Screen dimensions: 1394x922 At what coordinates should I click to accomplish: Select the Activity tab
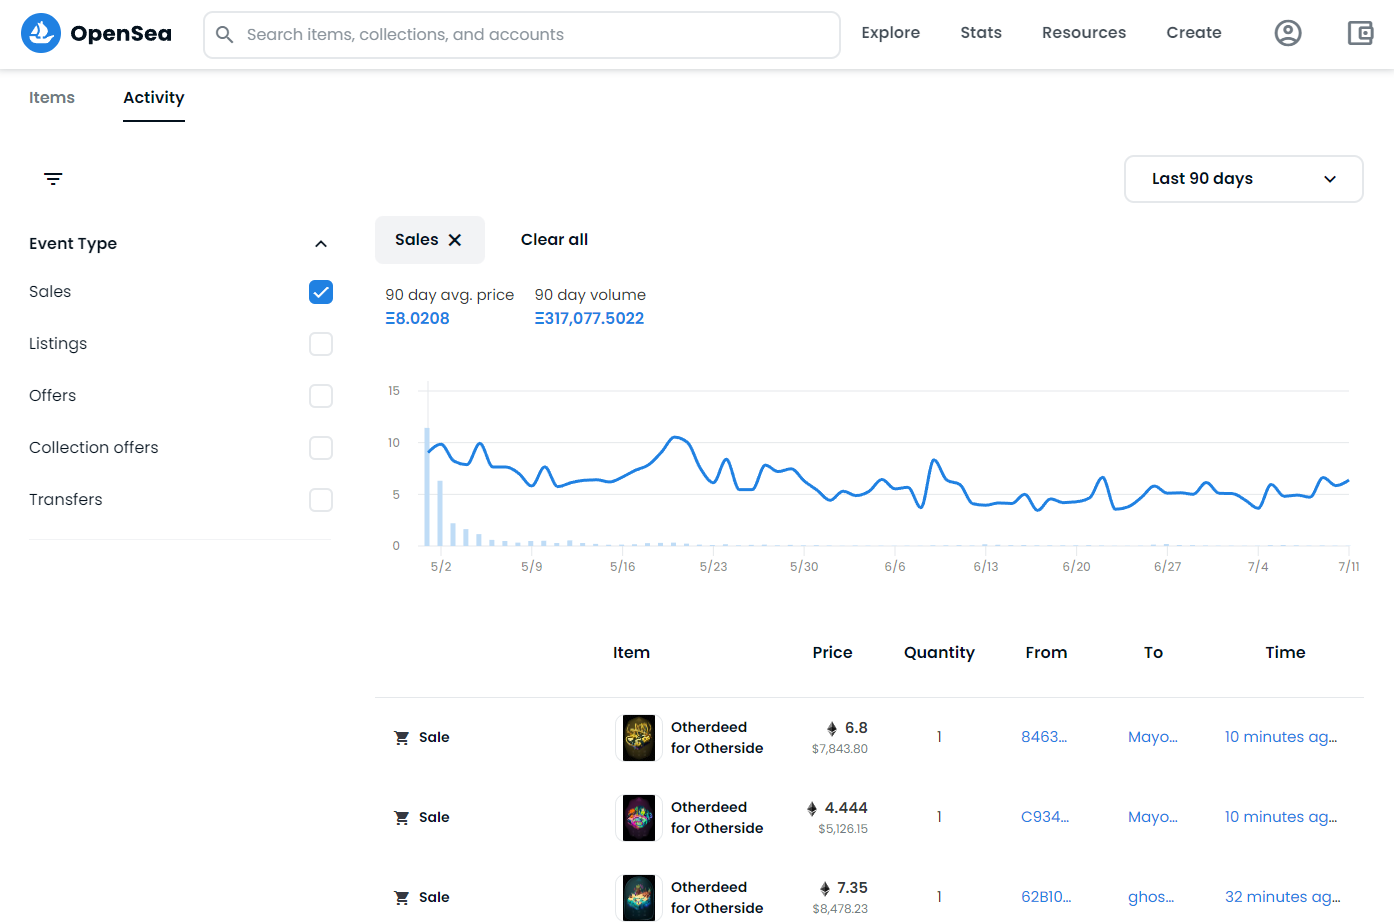click(x=154, y=97)
